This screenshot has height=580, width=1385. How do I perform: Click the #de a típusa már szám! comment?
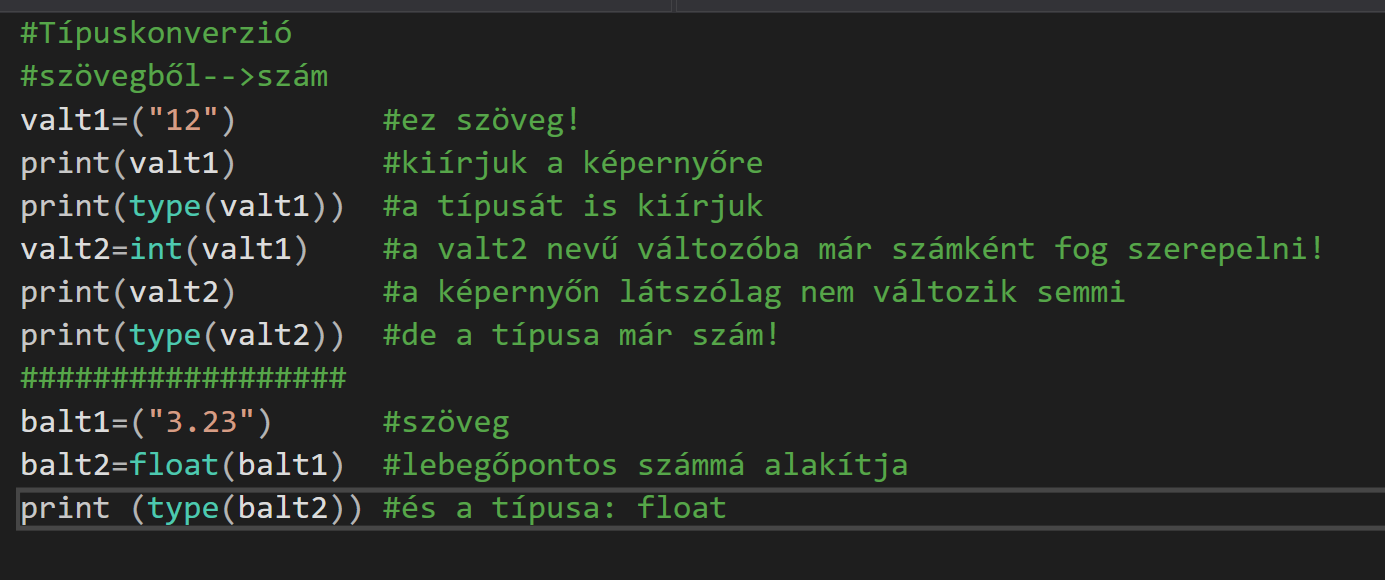point(580,335)
